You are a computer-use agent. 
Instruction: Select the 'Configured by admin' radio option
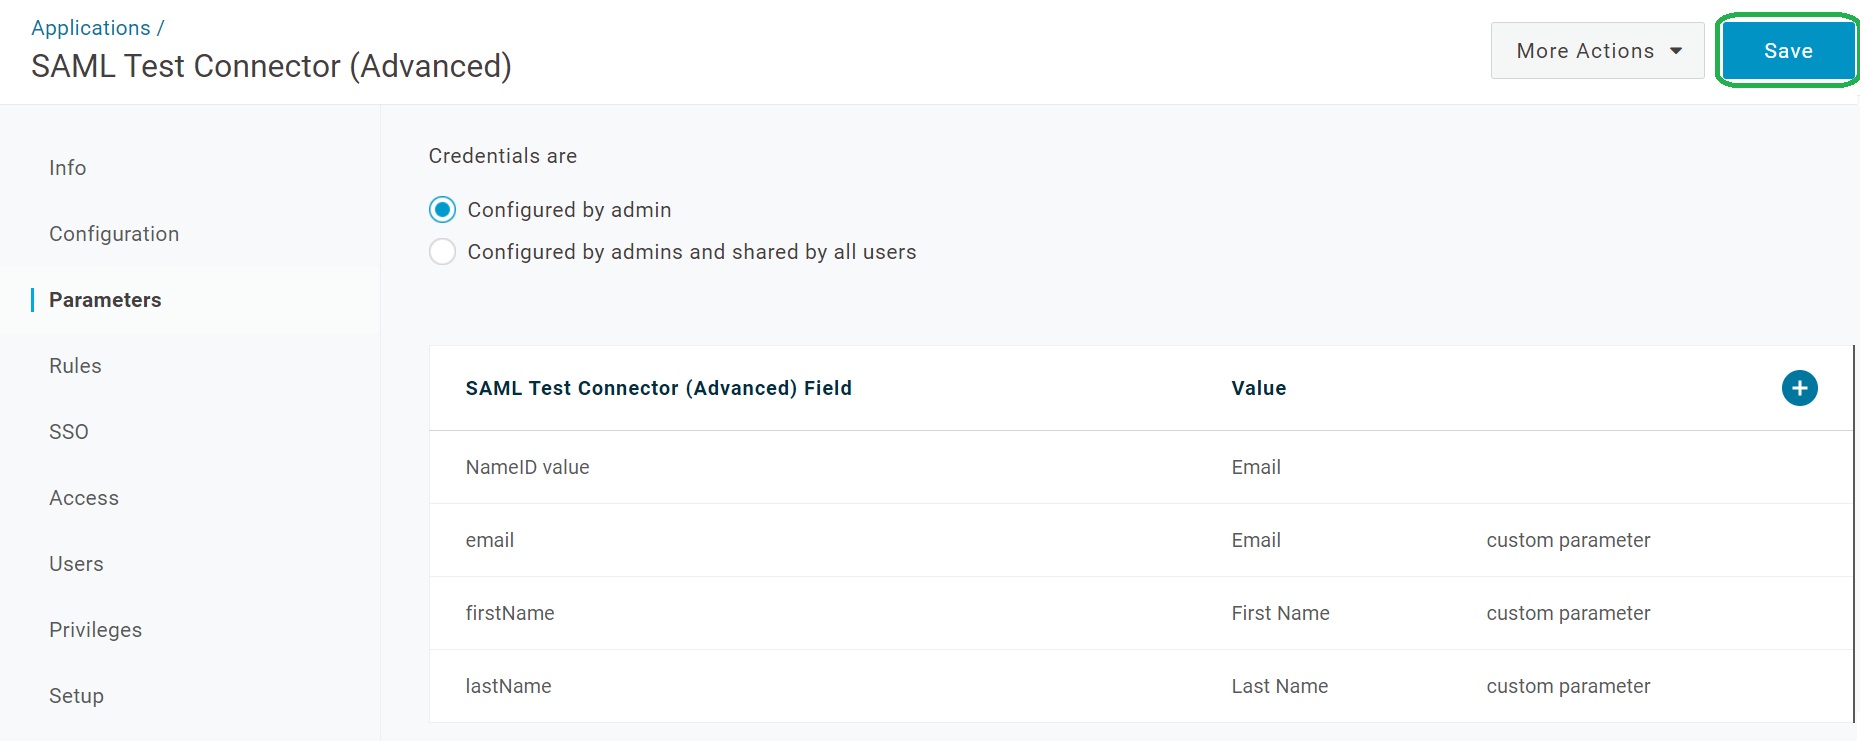pyautogui.click(x=442, y=210)
